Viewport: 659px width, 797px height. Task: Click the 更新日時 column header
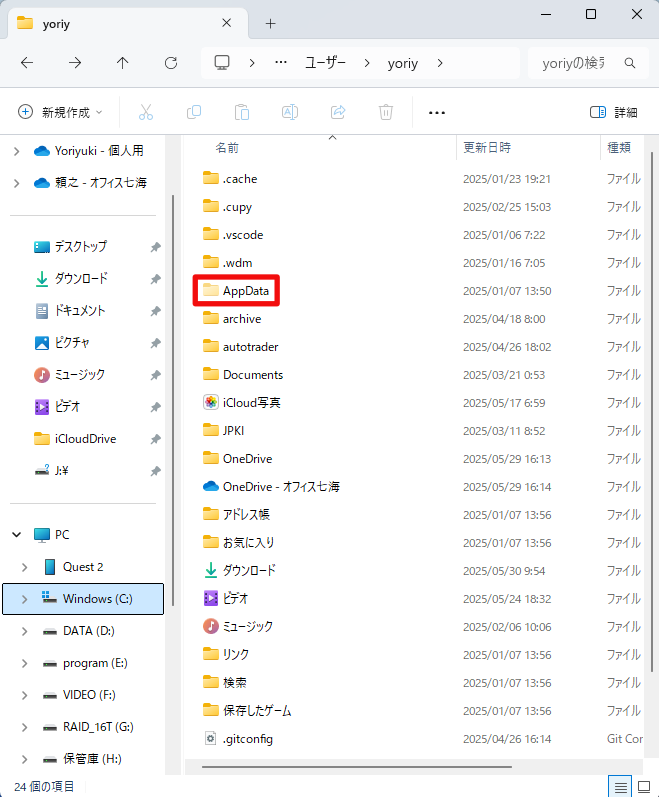click(x=487, y=147)
